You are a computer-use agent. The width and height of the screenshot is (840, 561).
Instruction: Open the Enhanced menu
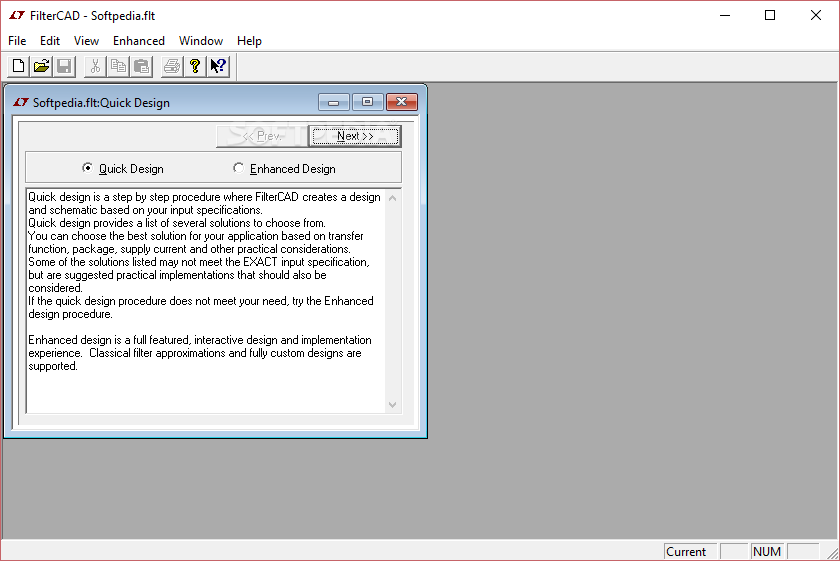(139, 41)
